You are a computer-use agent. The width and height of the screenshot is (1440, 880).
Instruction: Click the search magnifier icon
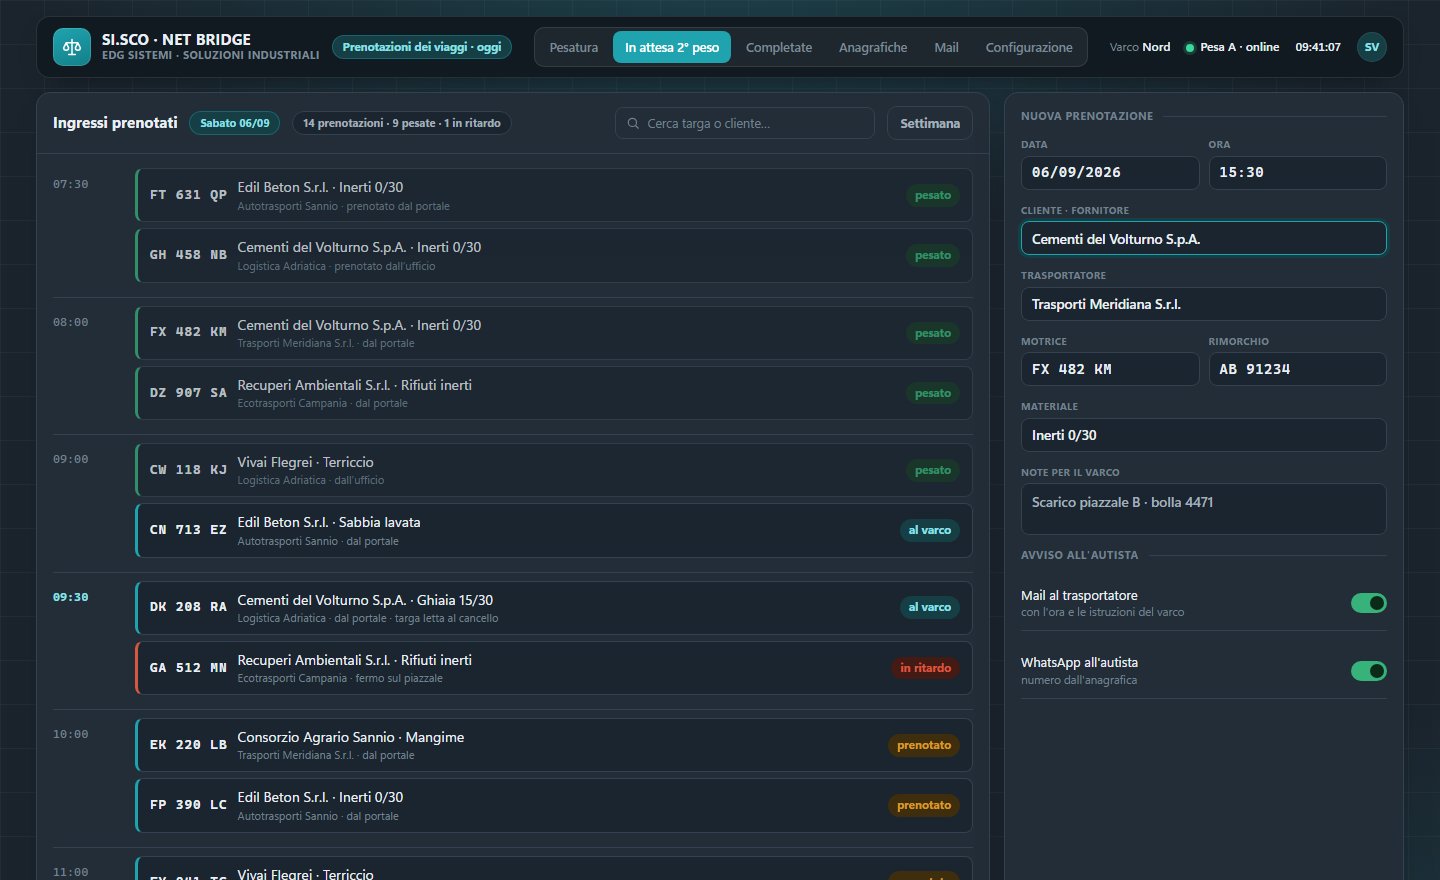(633, 123)
